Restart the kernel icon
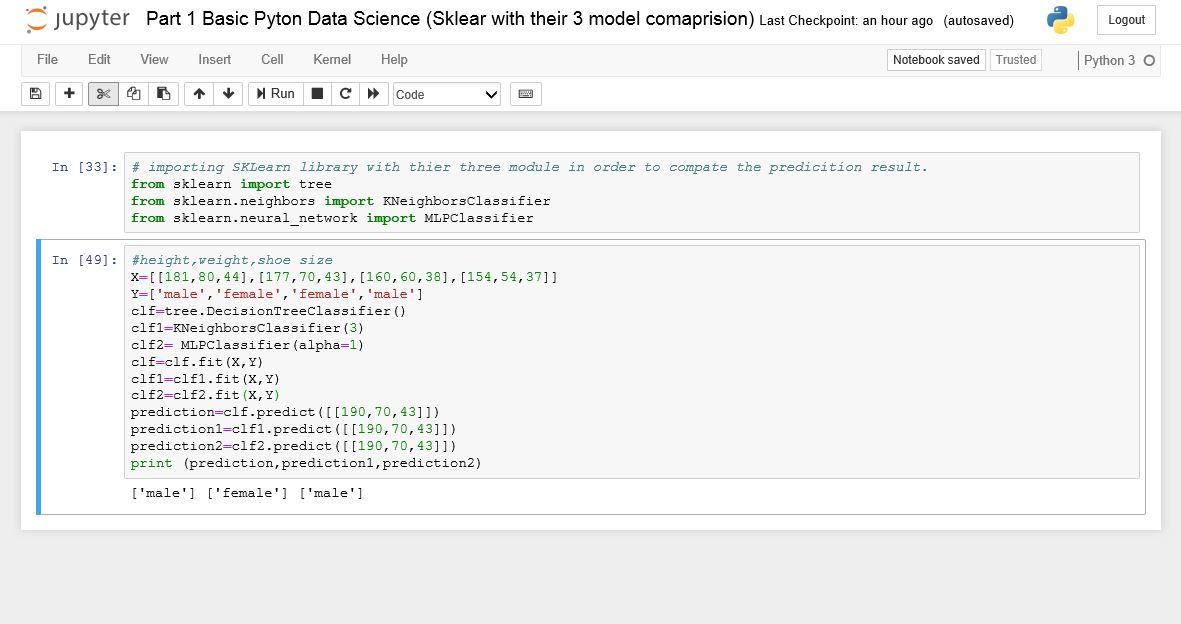The width and height of the screenshot is (1181, 624). pyautogui.click(x=346, y=94)
